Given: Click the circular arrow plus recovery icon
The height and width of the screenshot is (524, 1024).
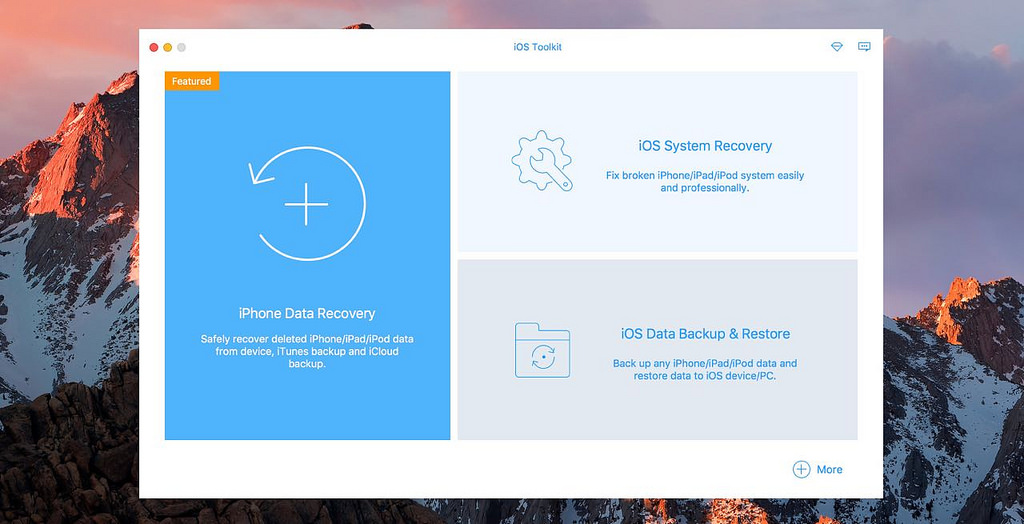Looking at the screenshot, I should tap(307, 204).
